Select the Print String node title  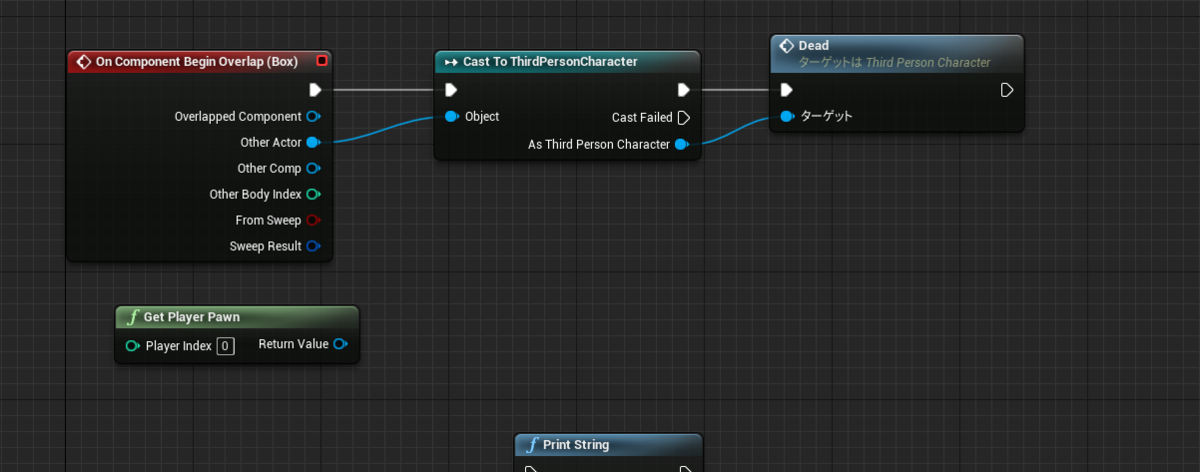[x=576, y=445]
